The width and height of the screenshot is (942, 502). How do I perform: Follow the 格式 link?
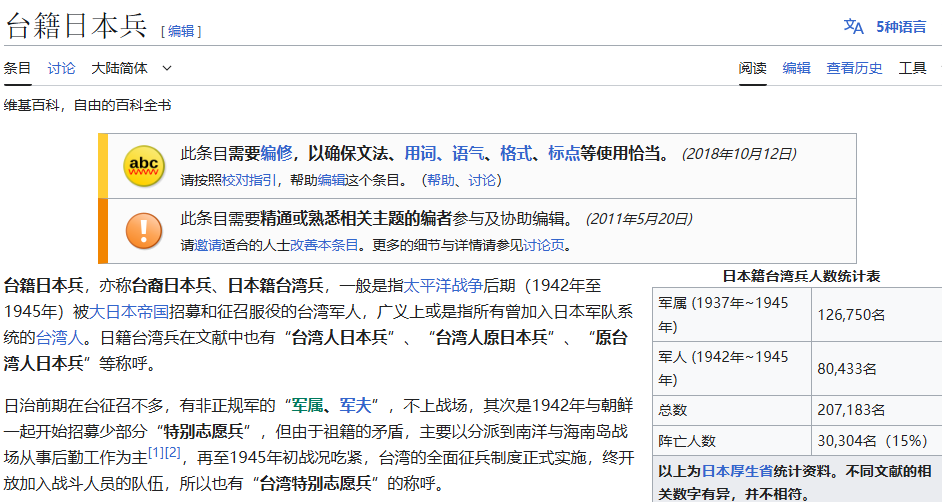click(516, 154)
